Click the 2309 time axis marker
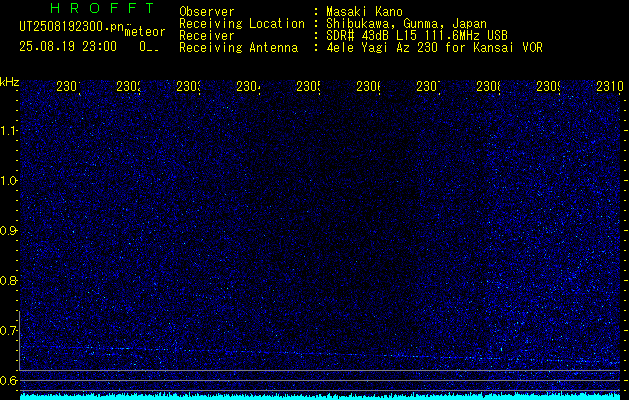 [x=548, y=86]
